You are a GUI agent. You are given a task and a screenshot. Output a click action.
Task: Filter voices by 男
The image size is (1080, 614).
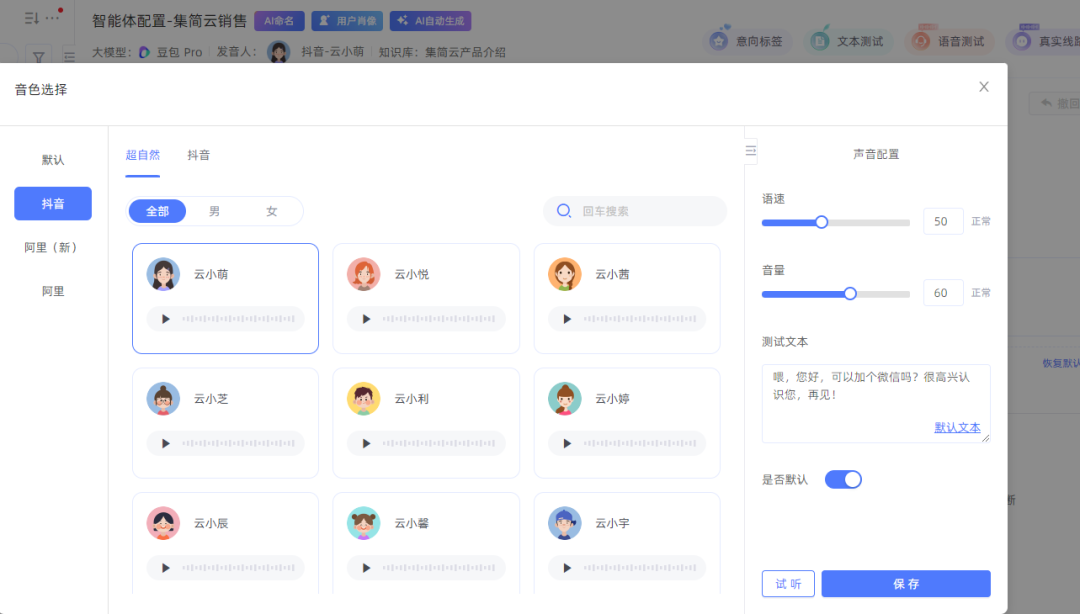coord(215,211)
